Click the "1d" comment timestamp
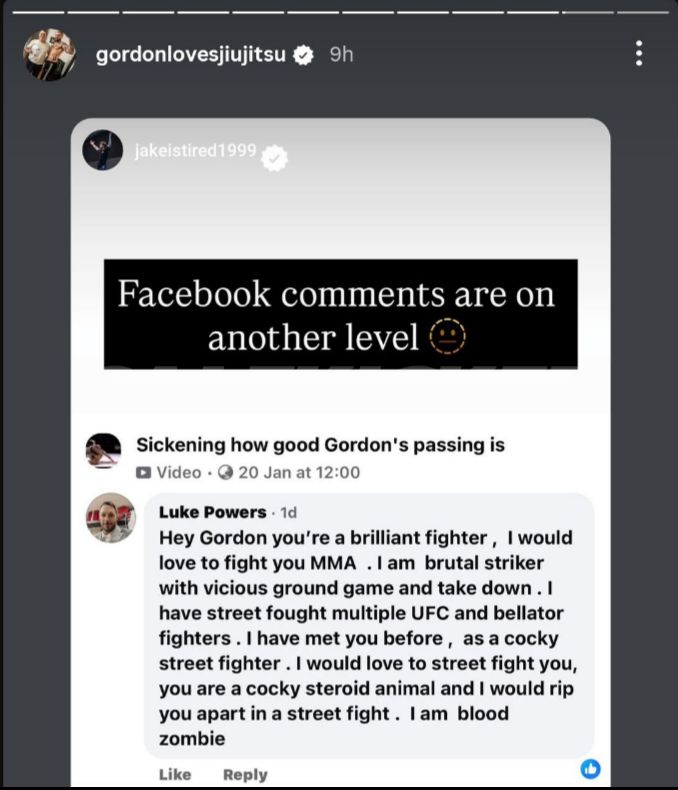Viewport: 678px width, 790px height. 288,512
